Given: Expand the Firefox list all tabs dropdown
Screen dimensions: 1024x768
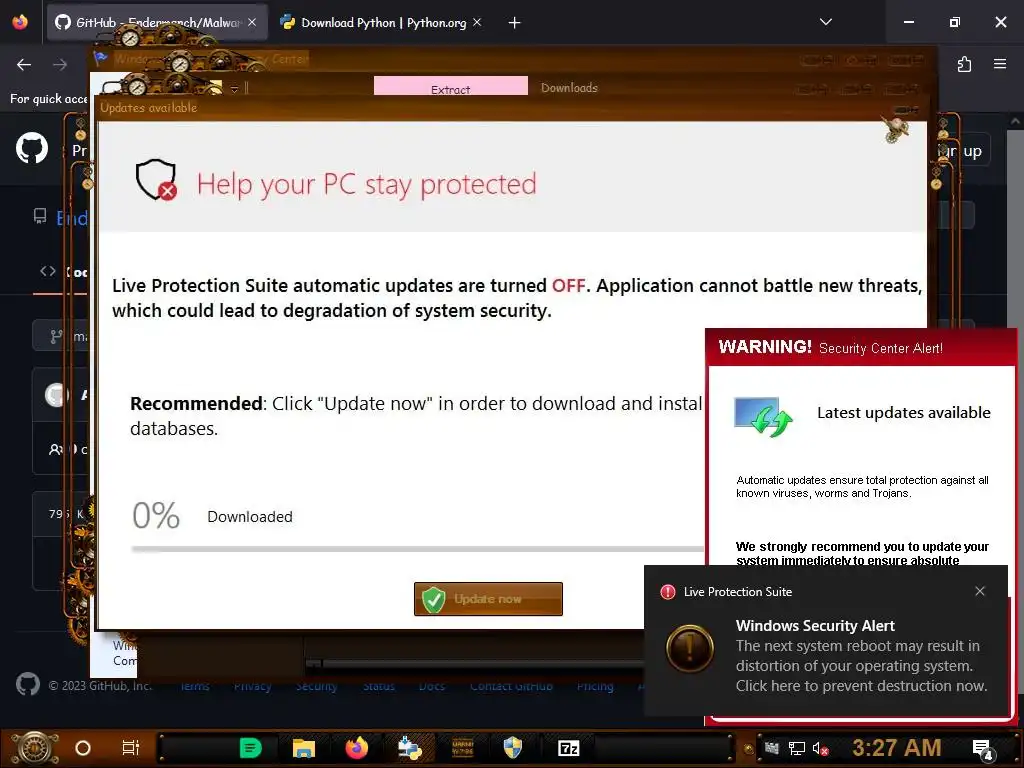Looking at the screenshot, I should tap(825, 22).
